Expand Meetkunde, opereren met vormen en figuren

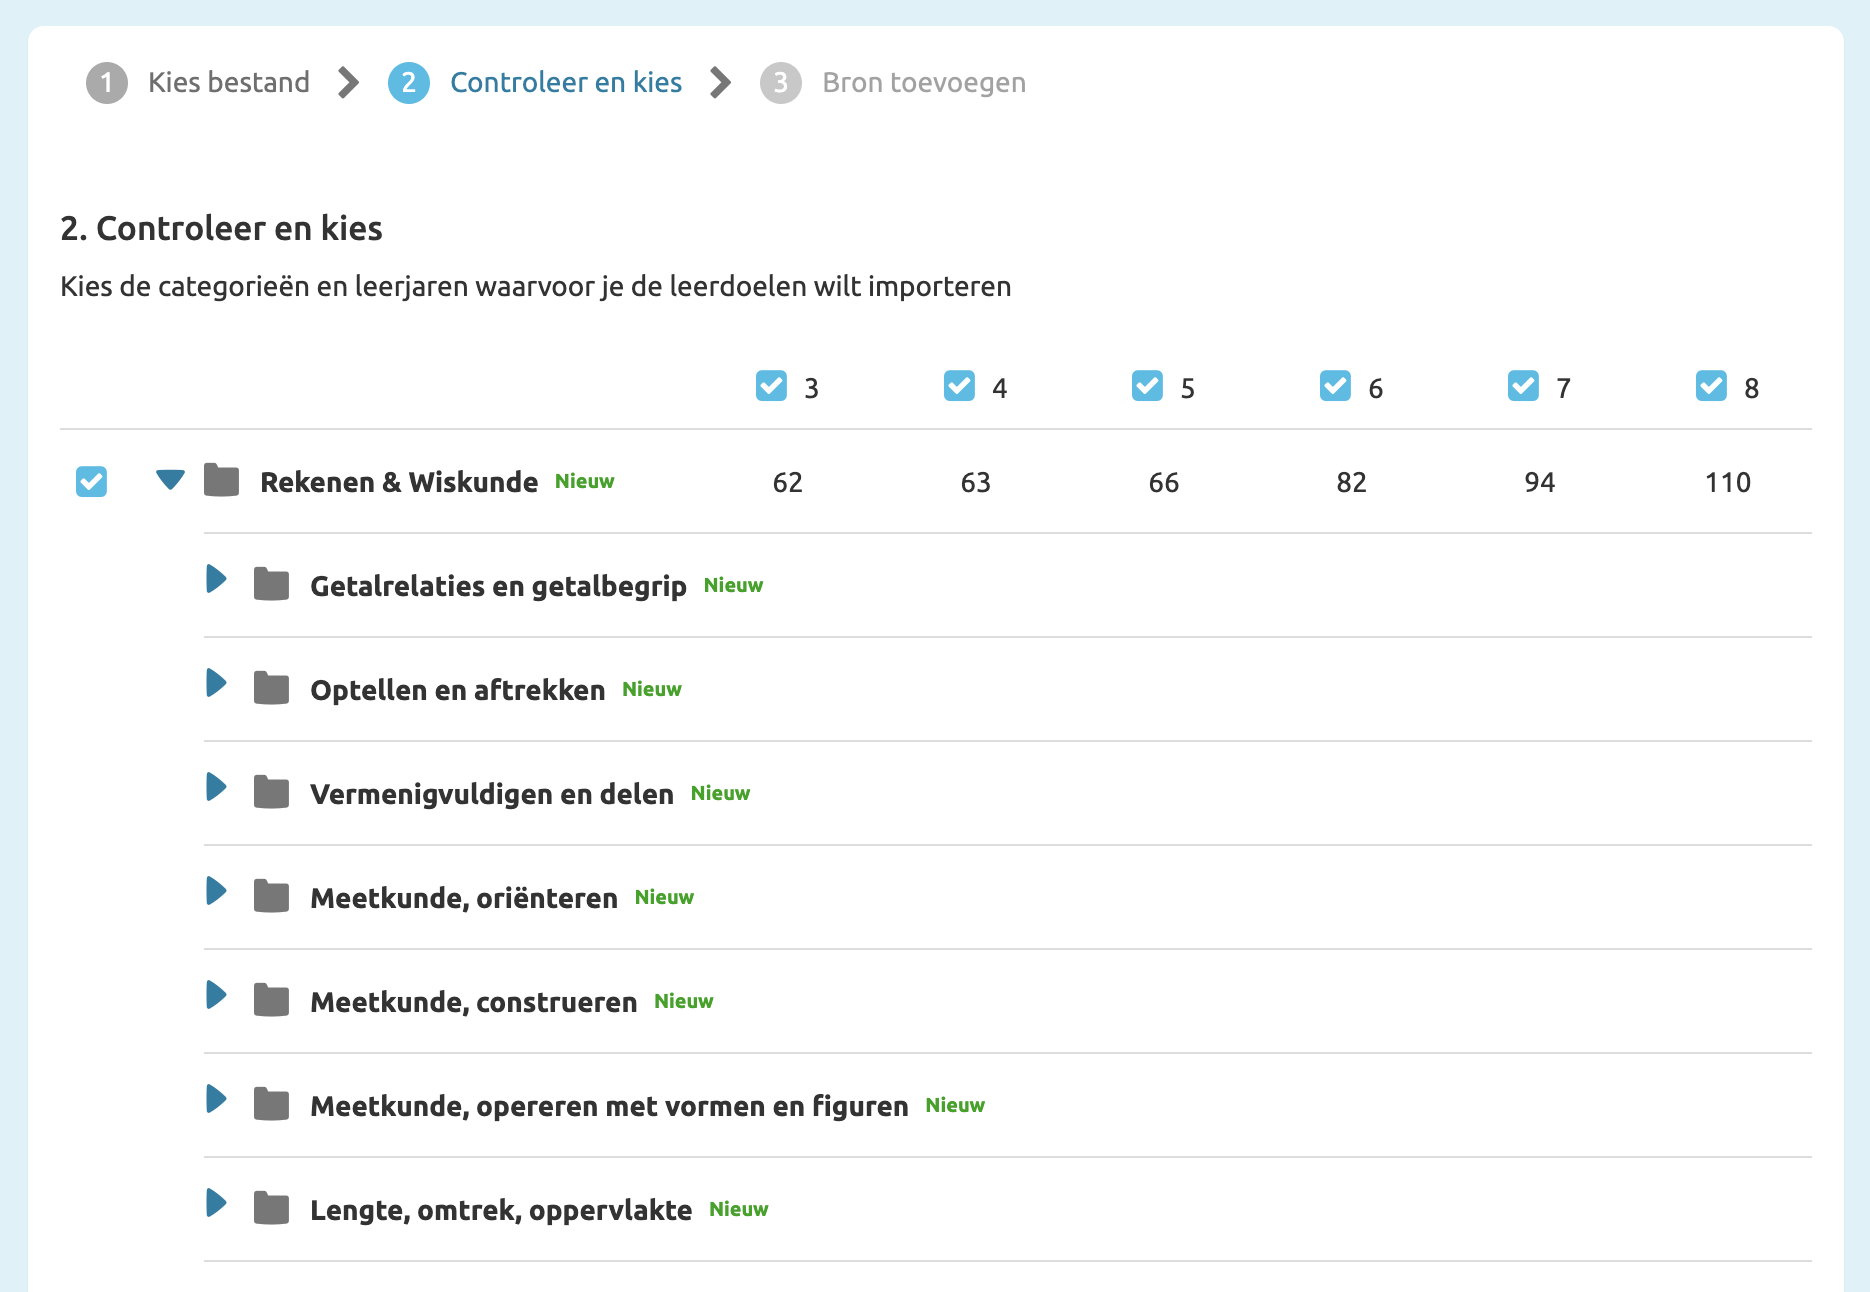(x=215, y=1101)
